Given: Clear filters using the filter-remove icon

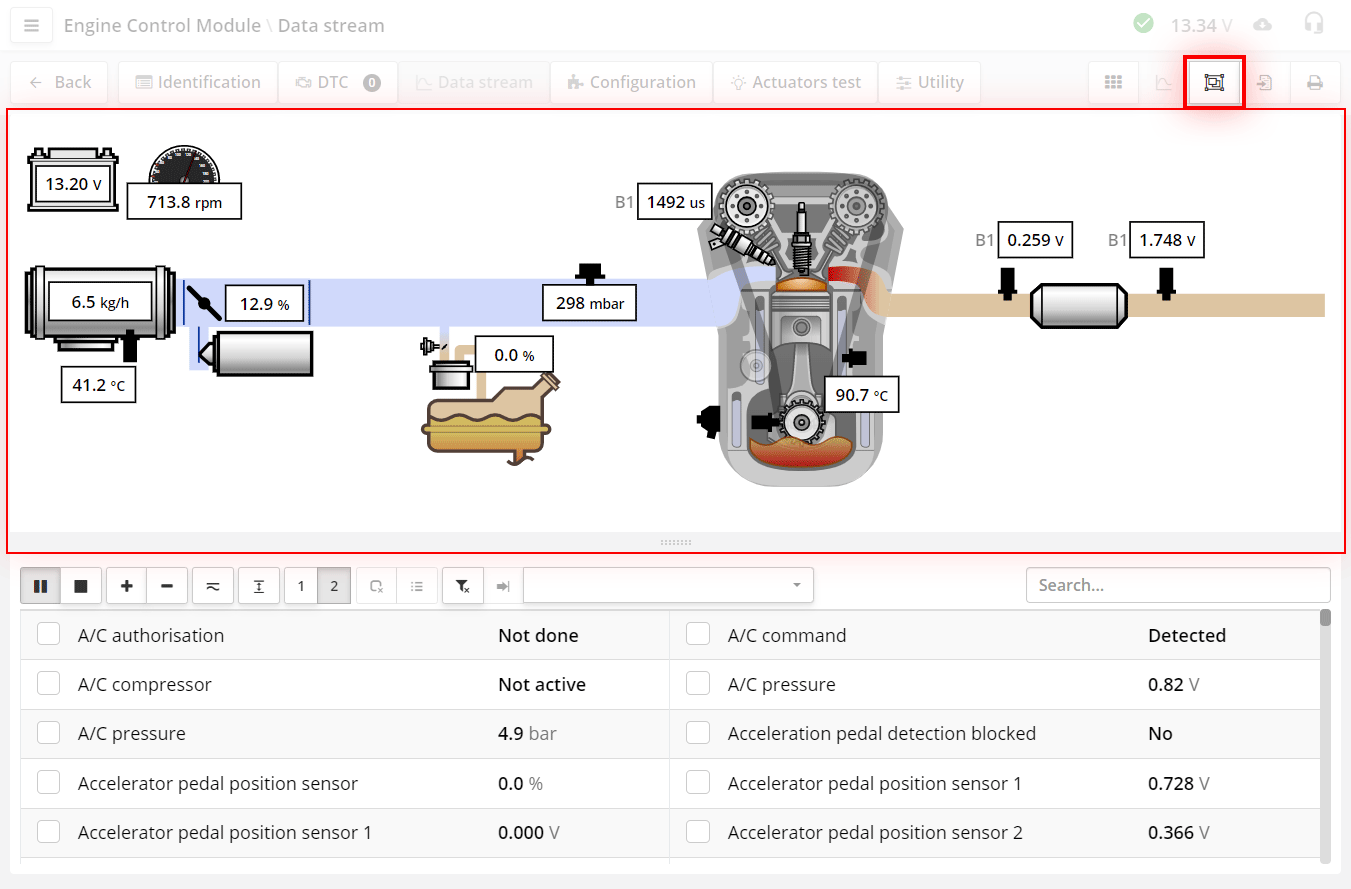Looking at the screenshot, I should 462,585.
